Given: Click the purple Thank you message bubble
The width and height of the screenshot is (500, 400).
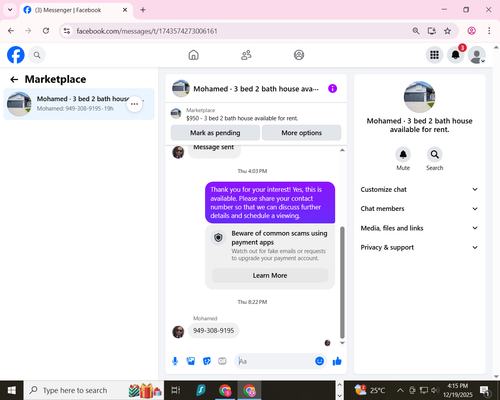Looking at the screenshot, I should click(x=270, y=202).
